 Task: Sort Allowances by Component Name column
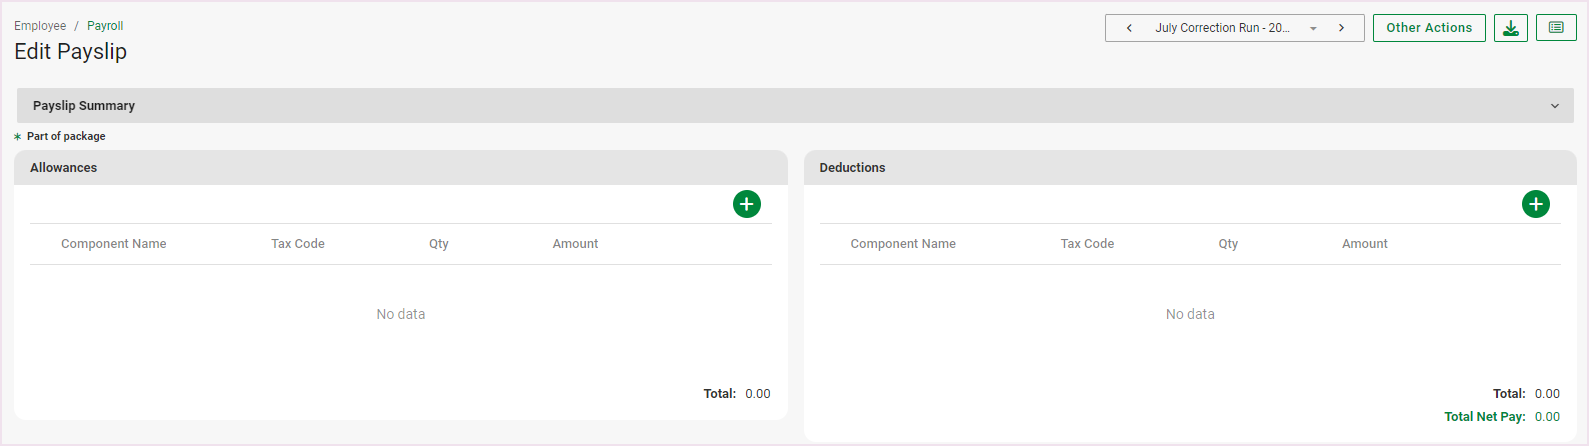click(114, 244)
